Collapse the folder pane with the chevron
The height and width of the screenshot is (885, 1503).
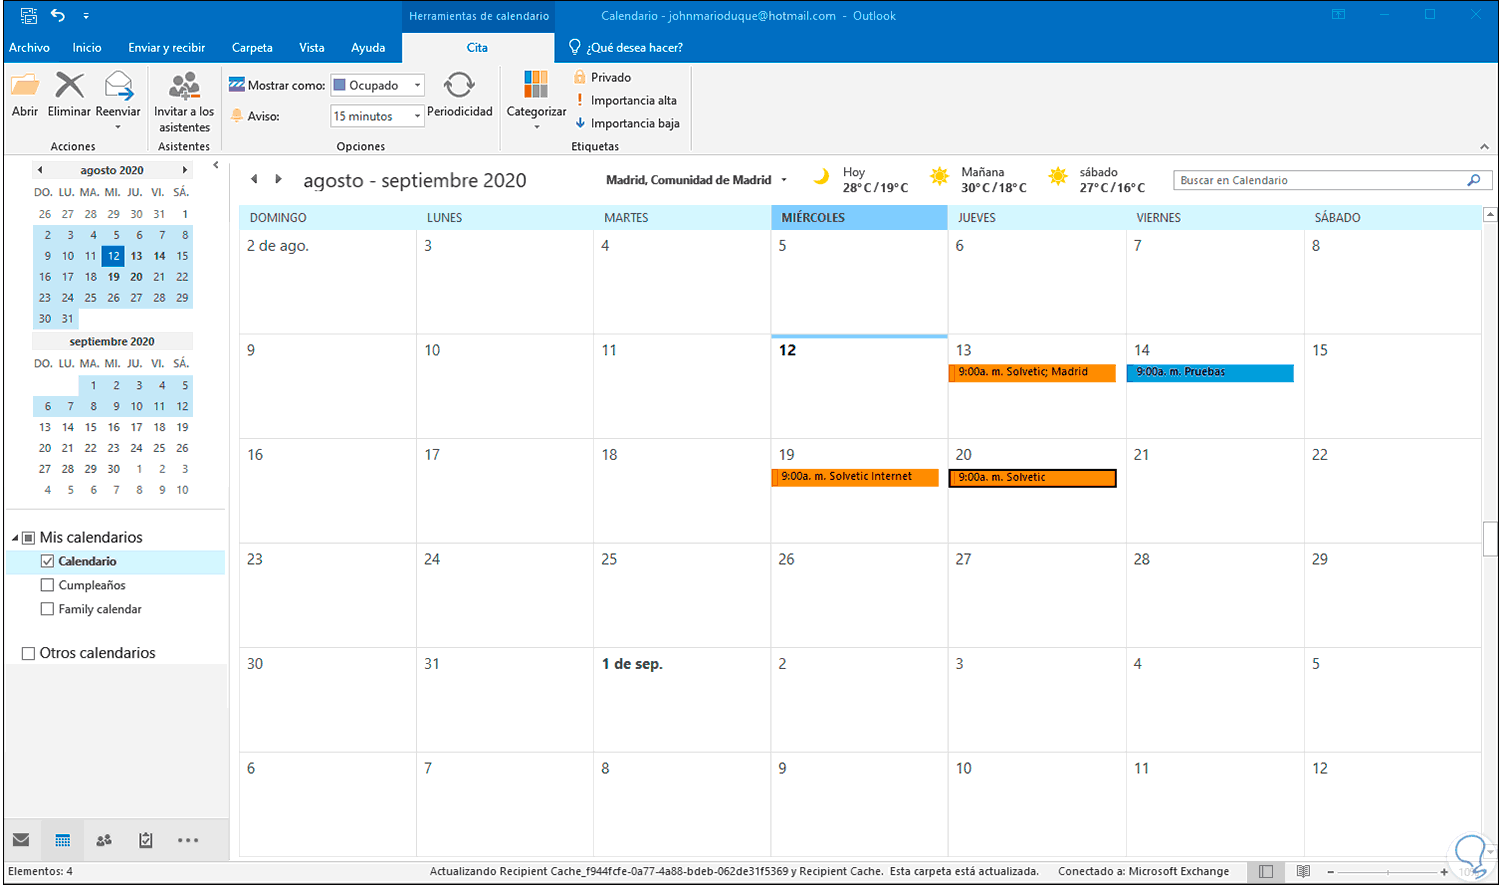(x=216, y=166)
